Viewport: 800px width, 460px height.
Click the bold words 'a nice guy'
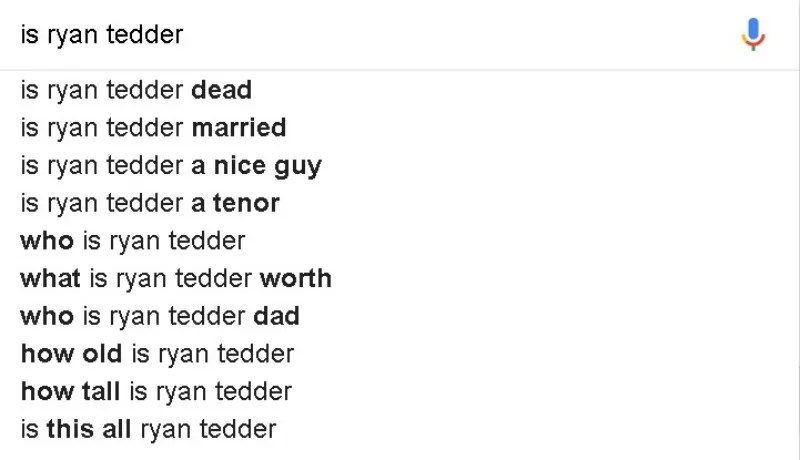pos(256,166)
